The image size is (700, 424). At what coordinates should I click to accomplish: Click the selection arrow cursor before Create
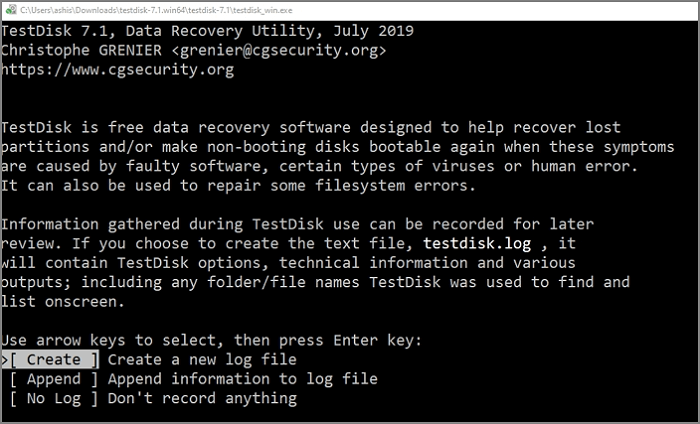[6, 360]
